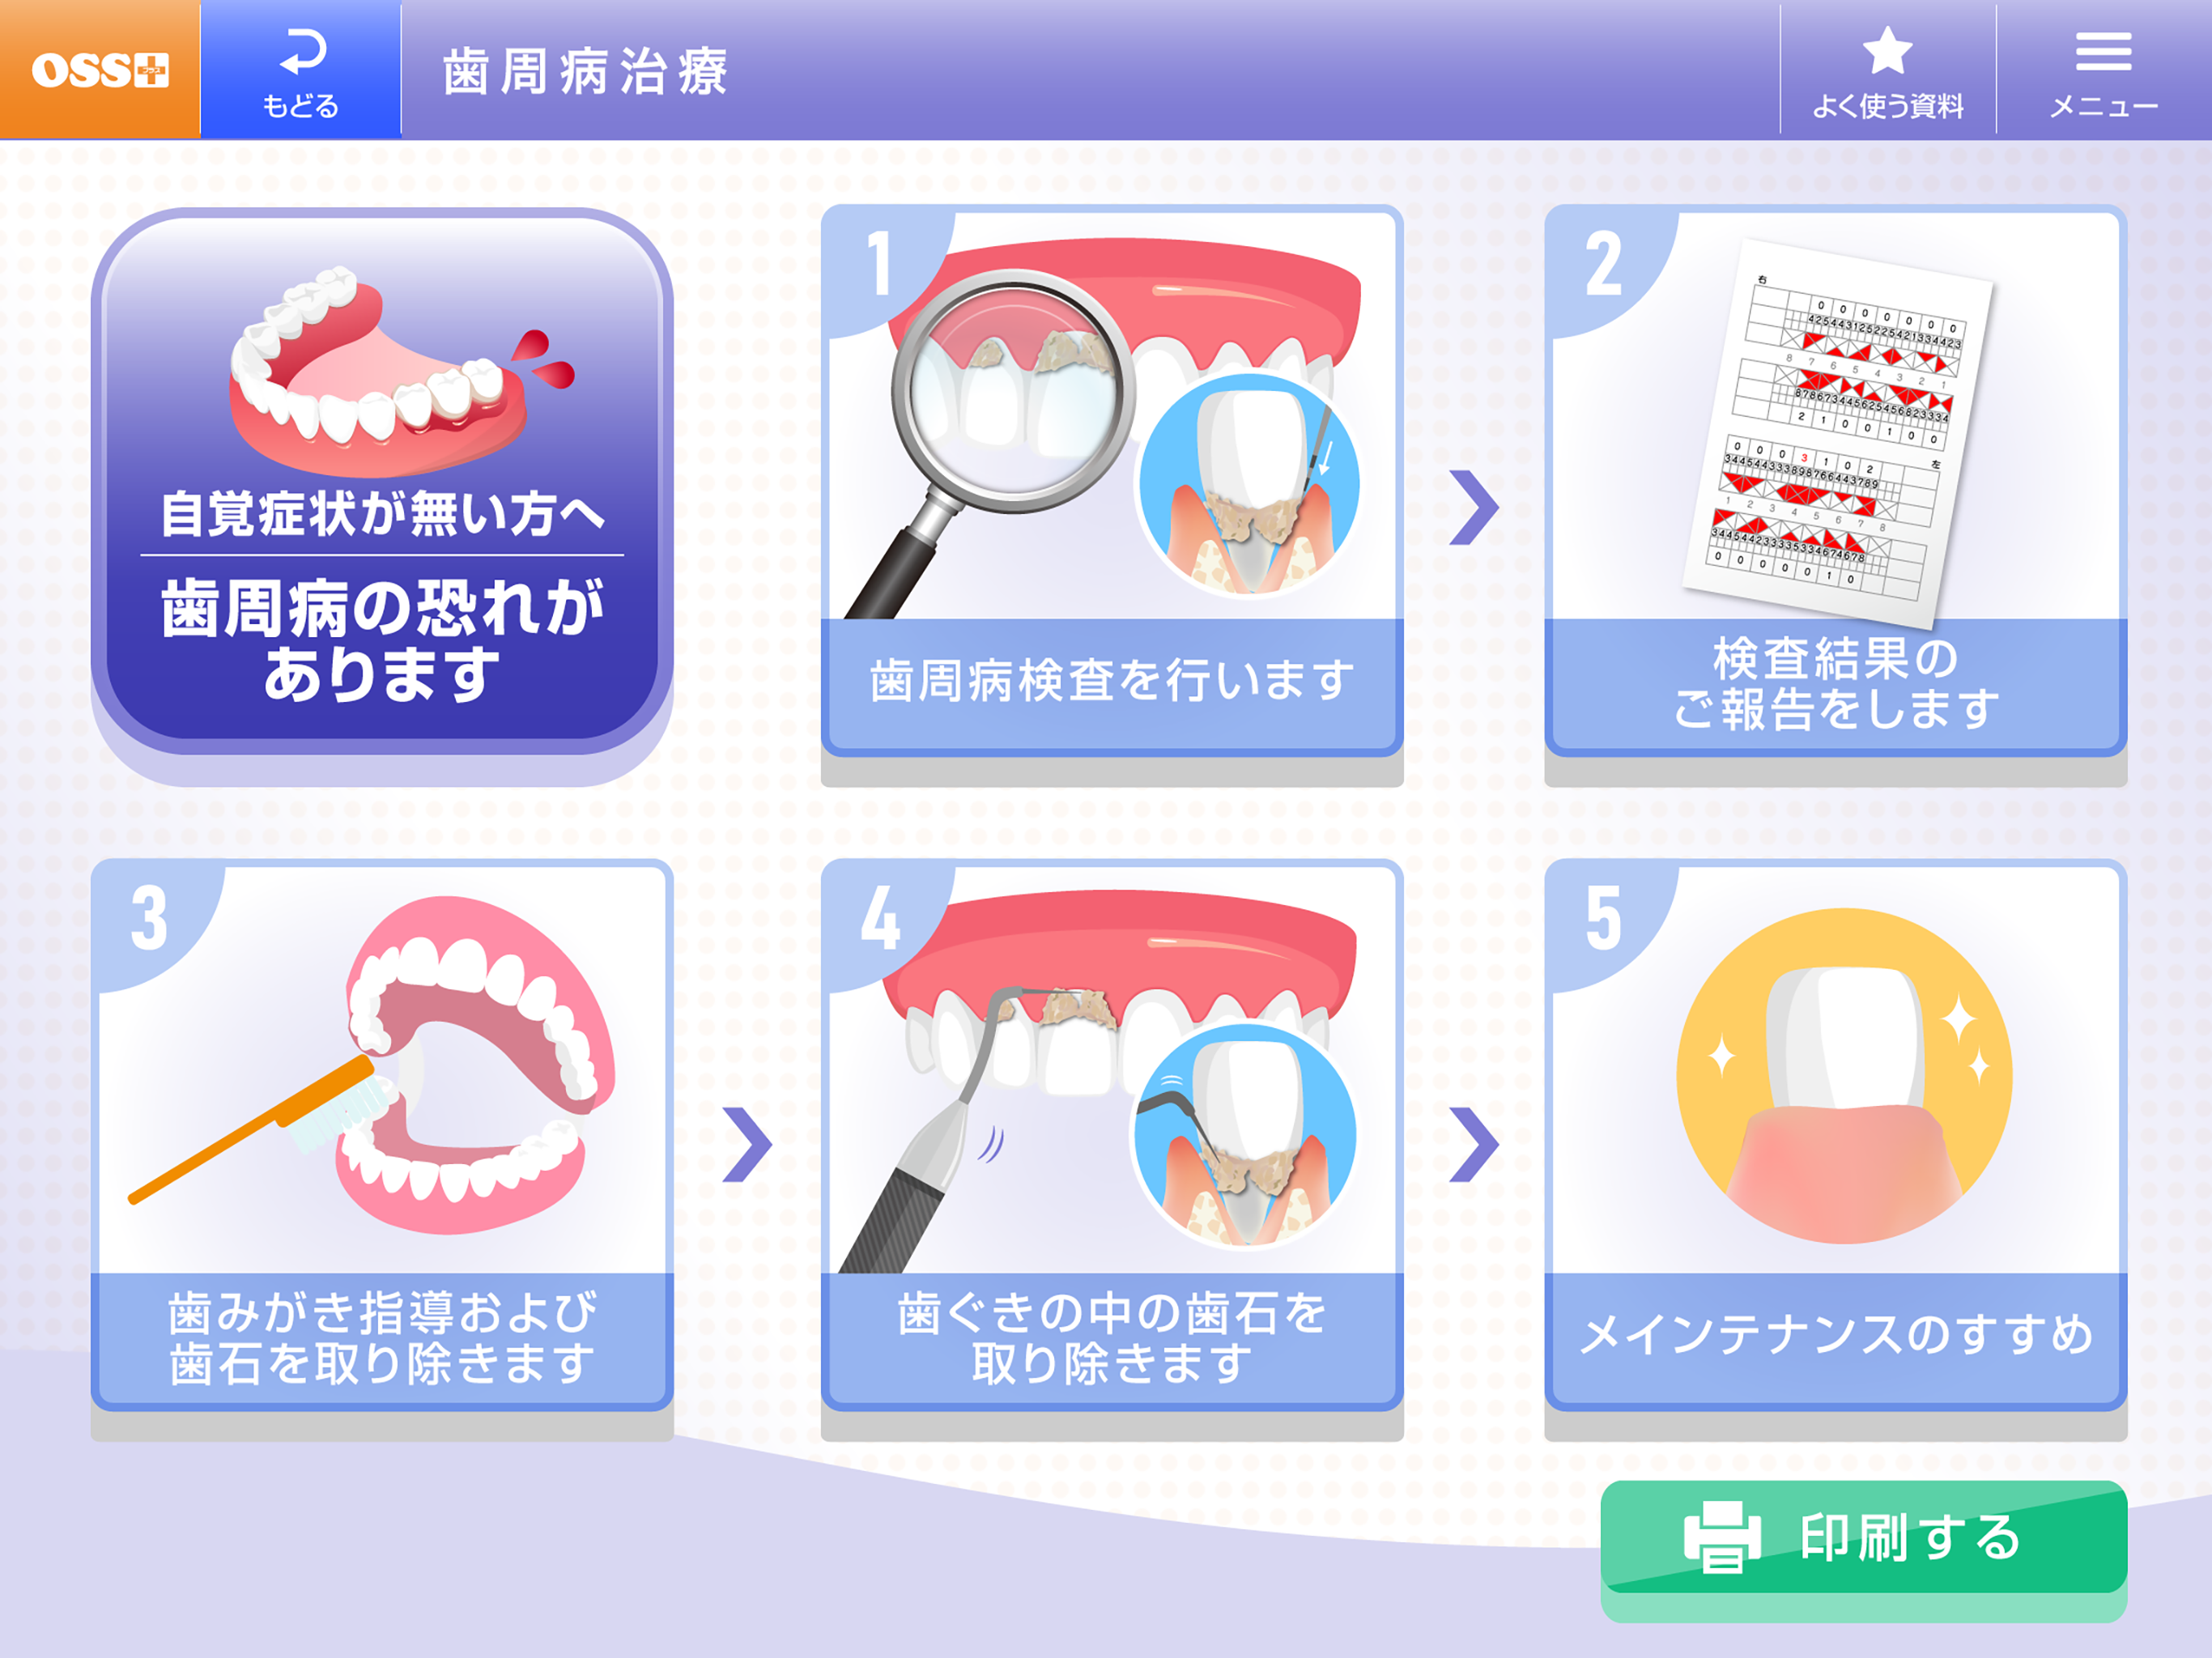Click the 歯周病治療 page title
Image resolution: width=2212 pixels, height=1658 pixels.
[x=585, y=72]
